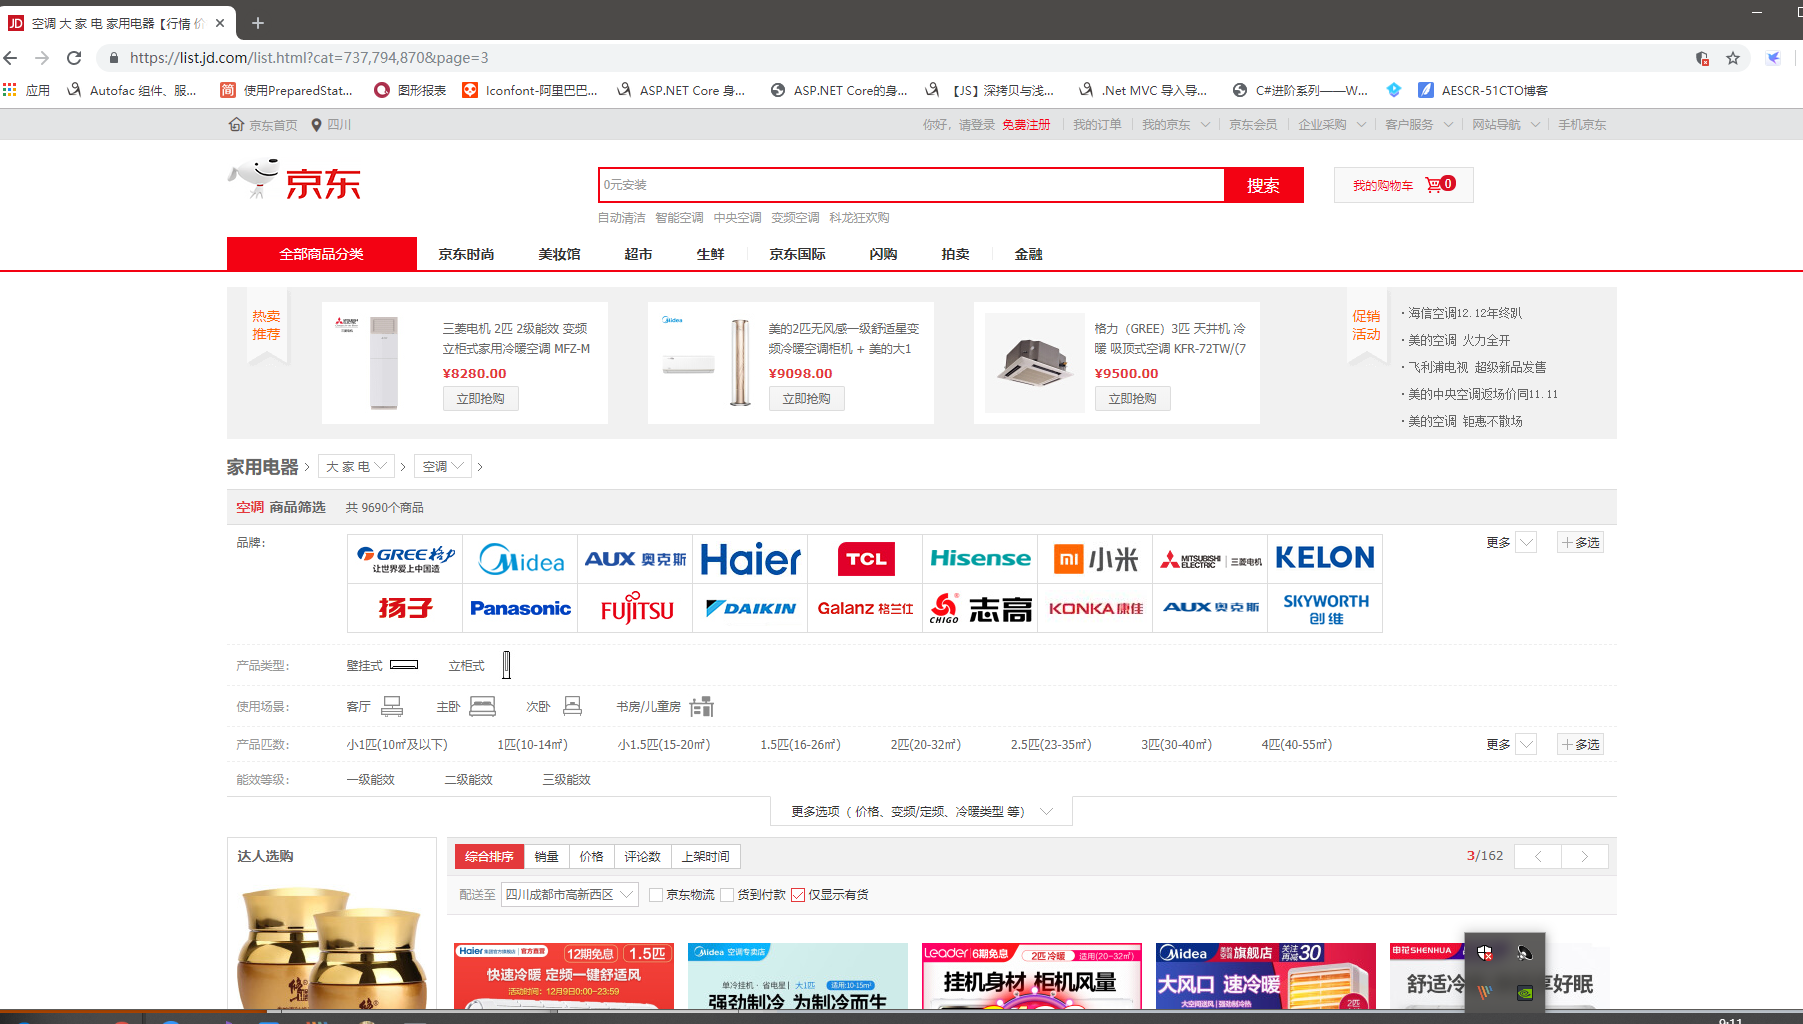Open the 网站导航 dropdown
The height and width of the screenshot is (1024, 1803).
tap(1506, 125)
